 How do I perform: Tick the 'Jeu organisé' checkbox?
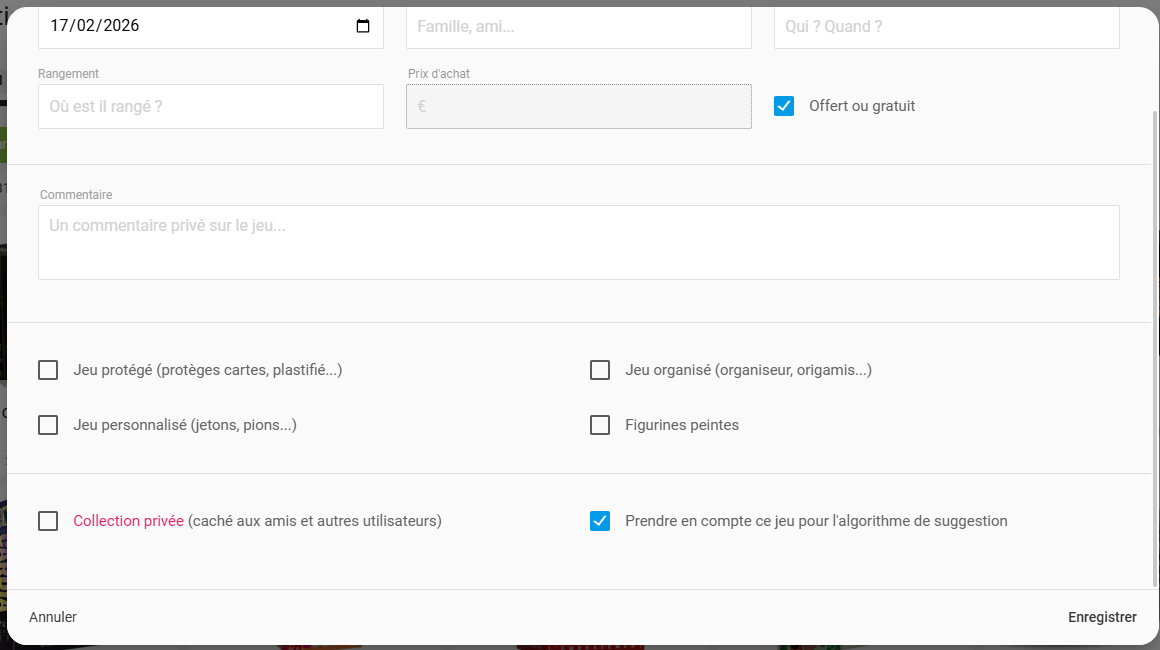pos(600,370)
